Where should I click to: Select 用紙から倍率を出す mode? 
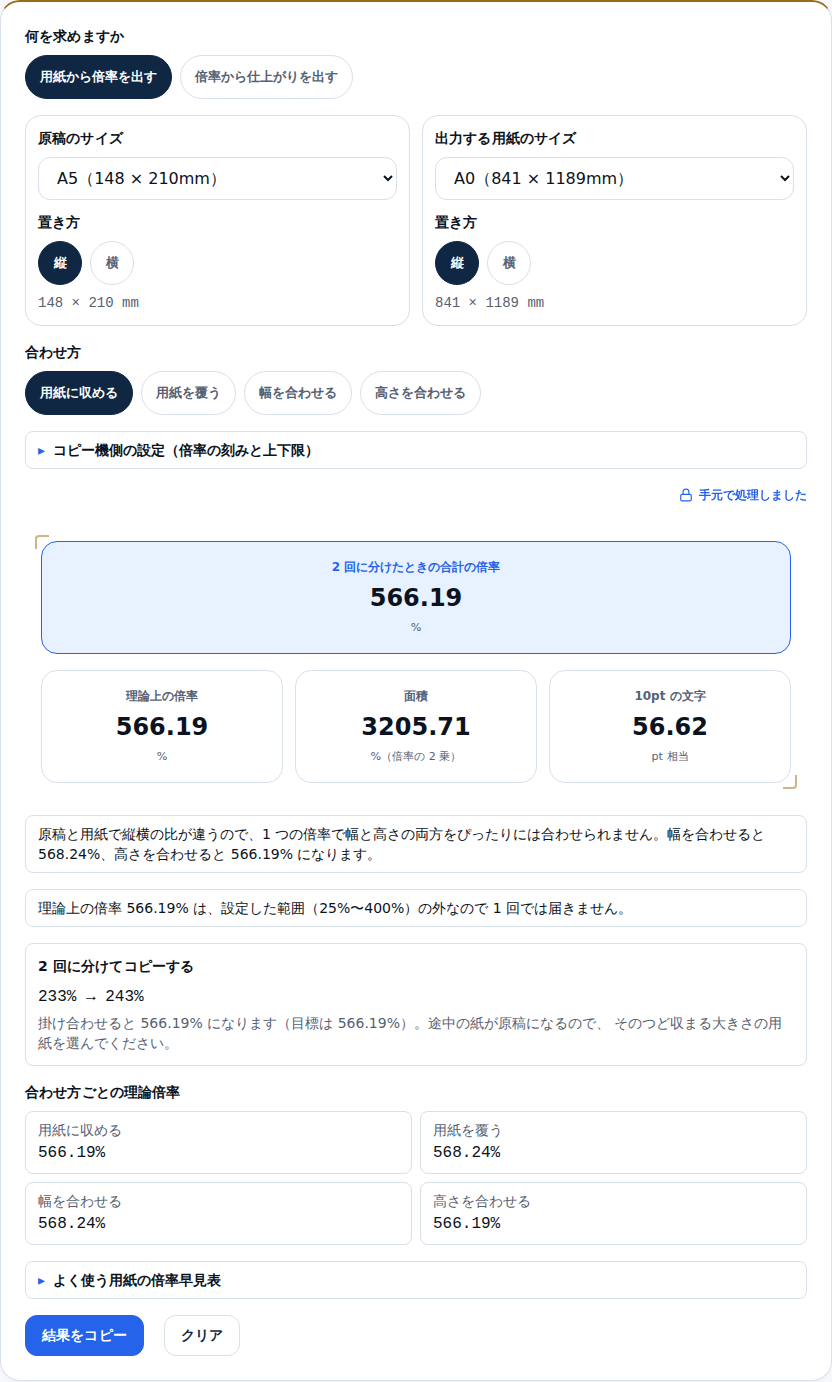coord(99,77)
